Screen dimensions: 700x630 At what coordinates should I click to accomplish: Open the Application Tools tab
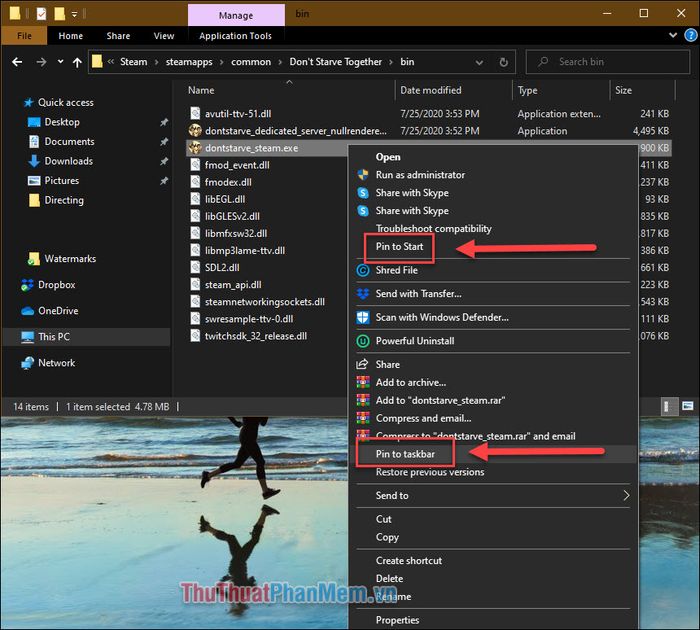235,36
